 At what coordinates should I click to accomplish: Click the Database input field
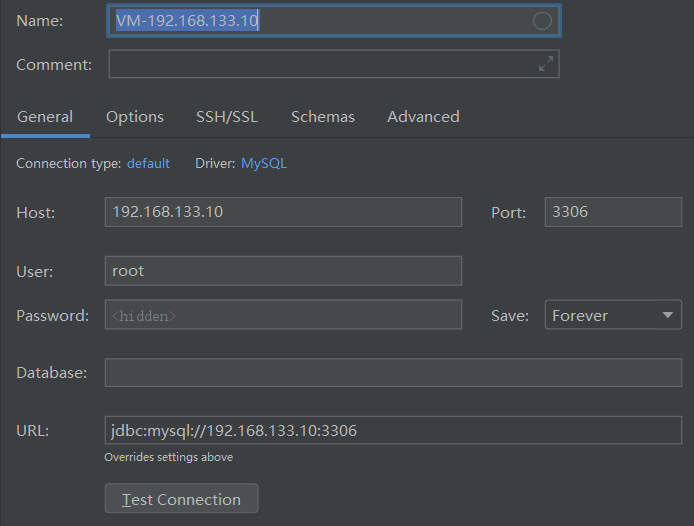393,372
